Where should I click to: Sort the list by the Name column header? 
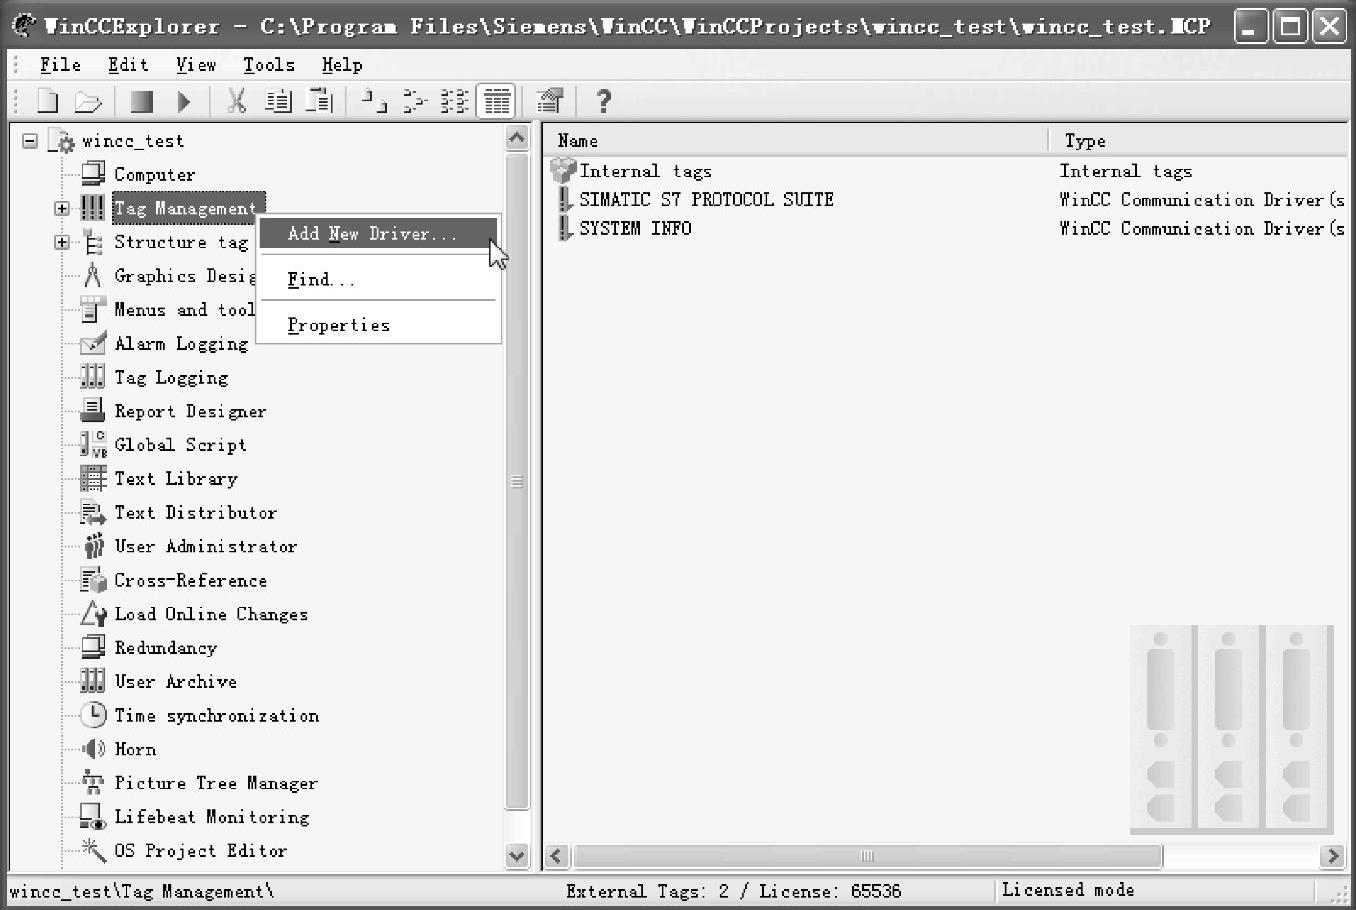(796, 141)
